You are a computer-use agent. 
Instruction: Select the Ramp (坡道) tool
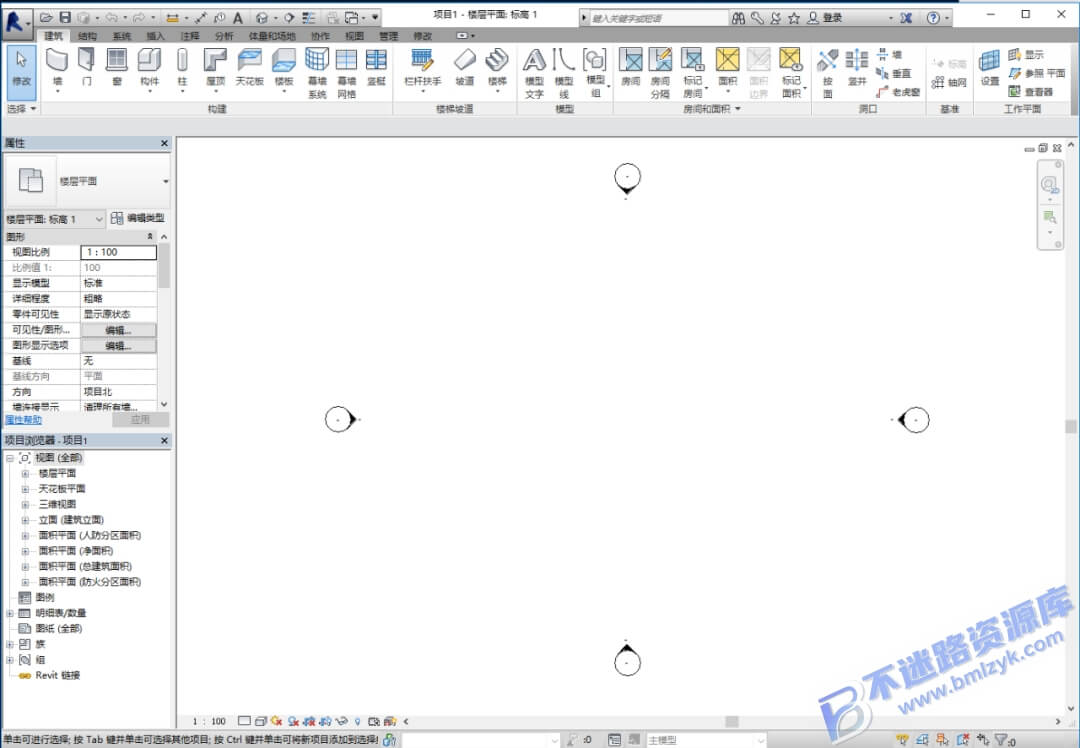[x=465, y=68]
